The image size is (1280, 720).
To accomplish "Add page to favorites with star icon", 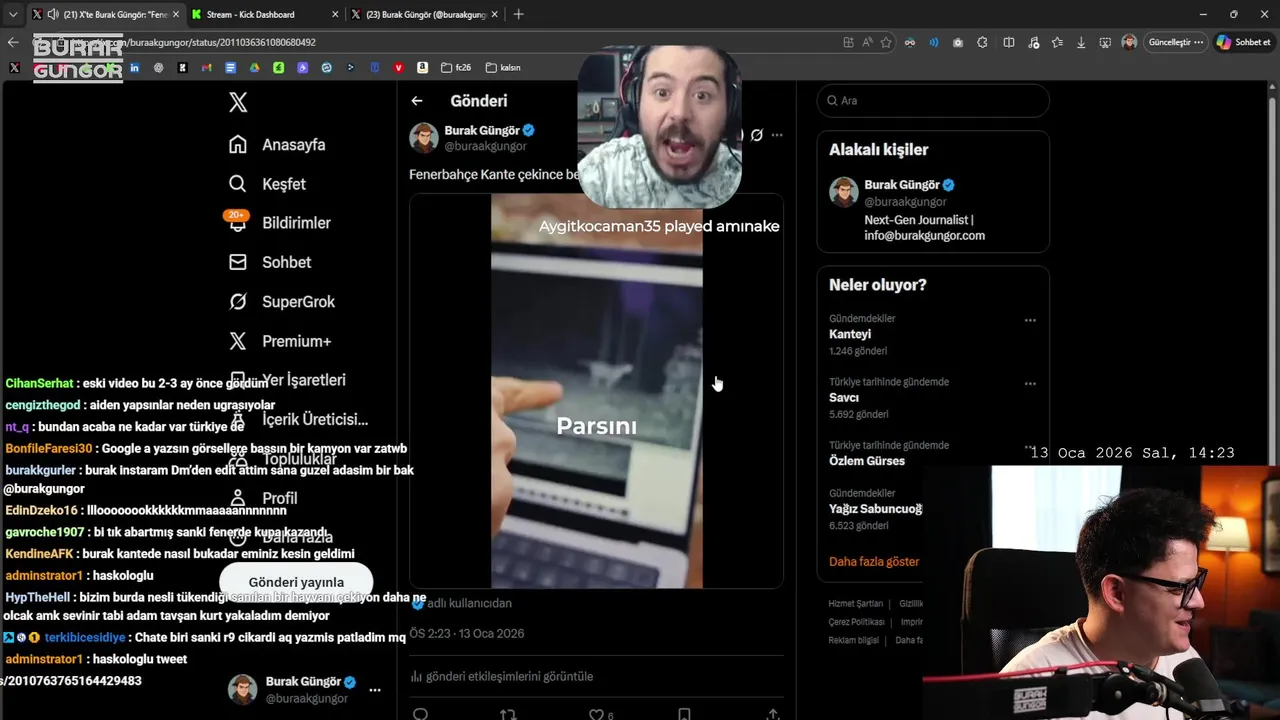I will [886, 43].
